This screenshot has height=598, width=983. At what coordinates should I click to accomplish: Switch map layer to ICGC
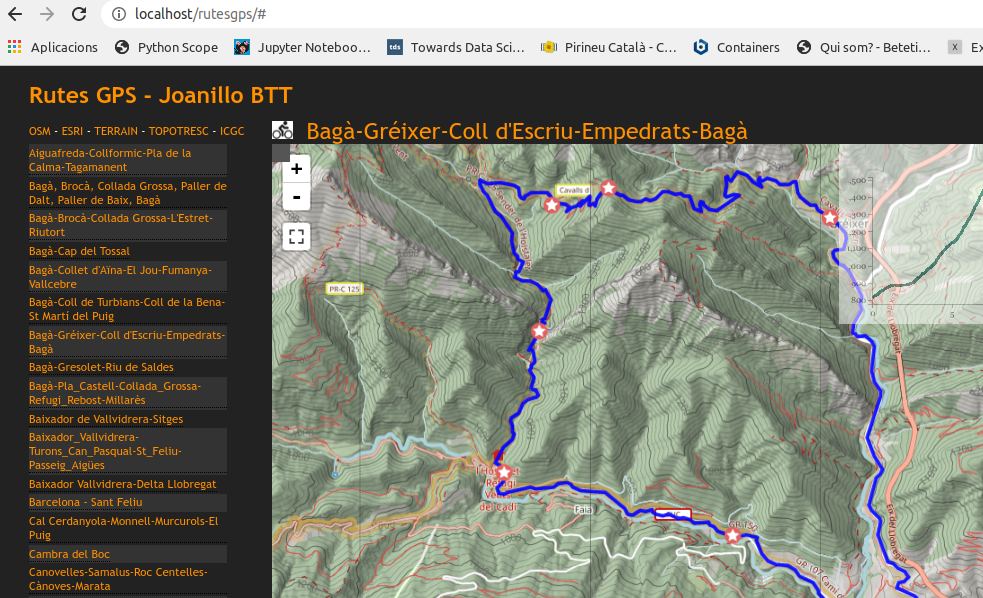[x=232, y=131]
